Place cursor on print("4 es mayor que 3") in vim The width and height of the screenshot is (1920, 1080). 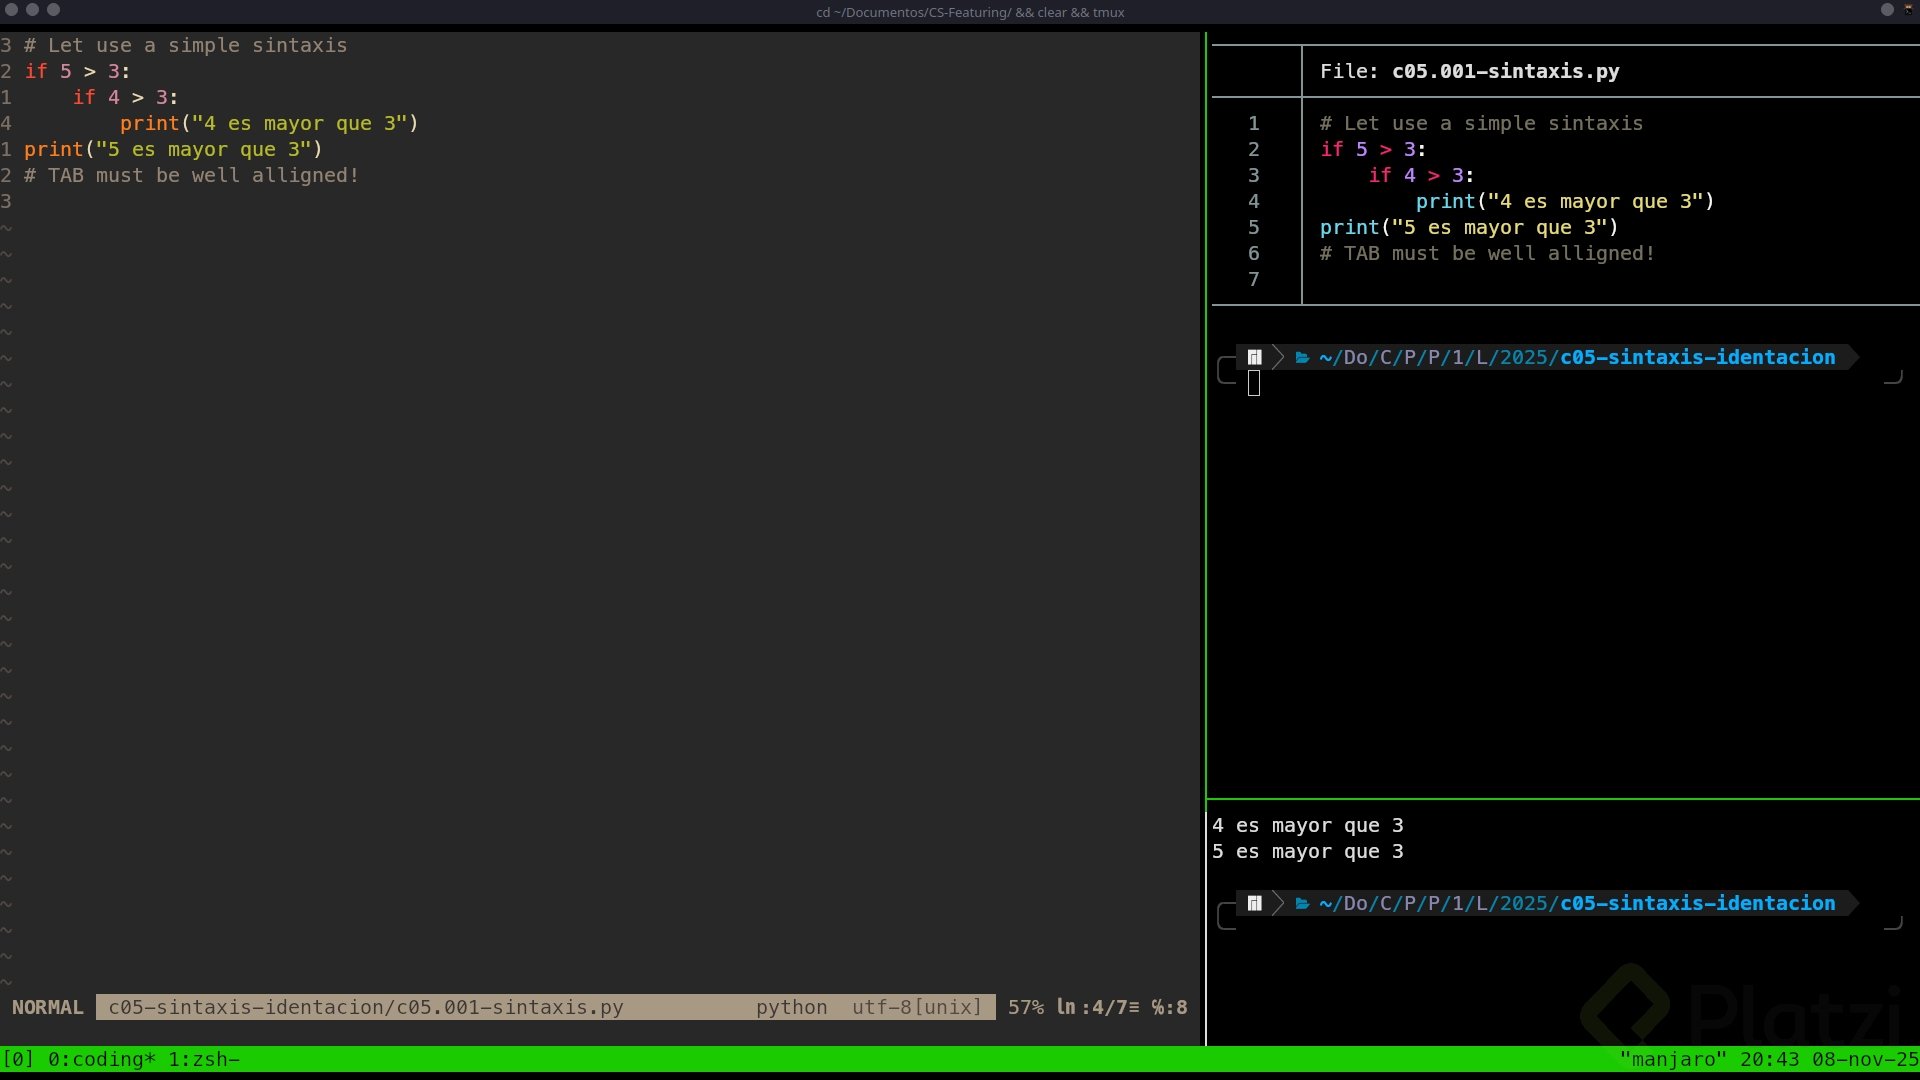point(268,123)
